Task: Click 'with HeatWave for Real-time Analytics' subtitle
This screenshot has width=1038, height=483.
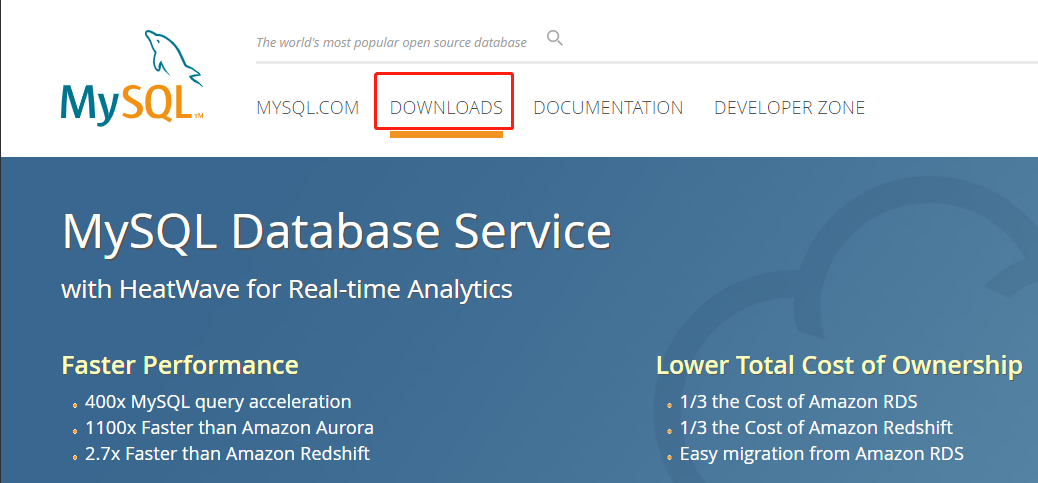Action: tap(287, 289)
